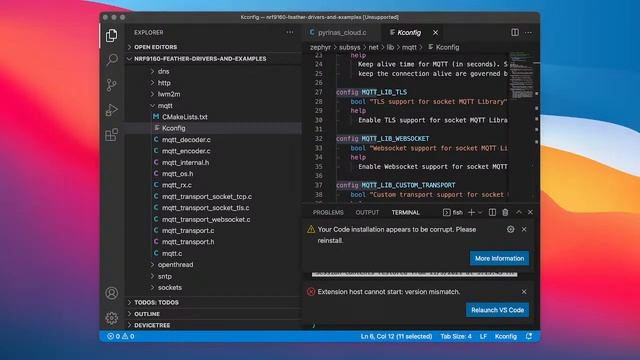Dismiss the extension host version mismatch notification
The image size is (640, 360).
point(524,292)
